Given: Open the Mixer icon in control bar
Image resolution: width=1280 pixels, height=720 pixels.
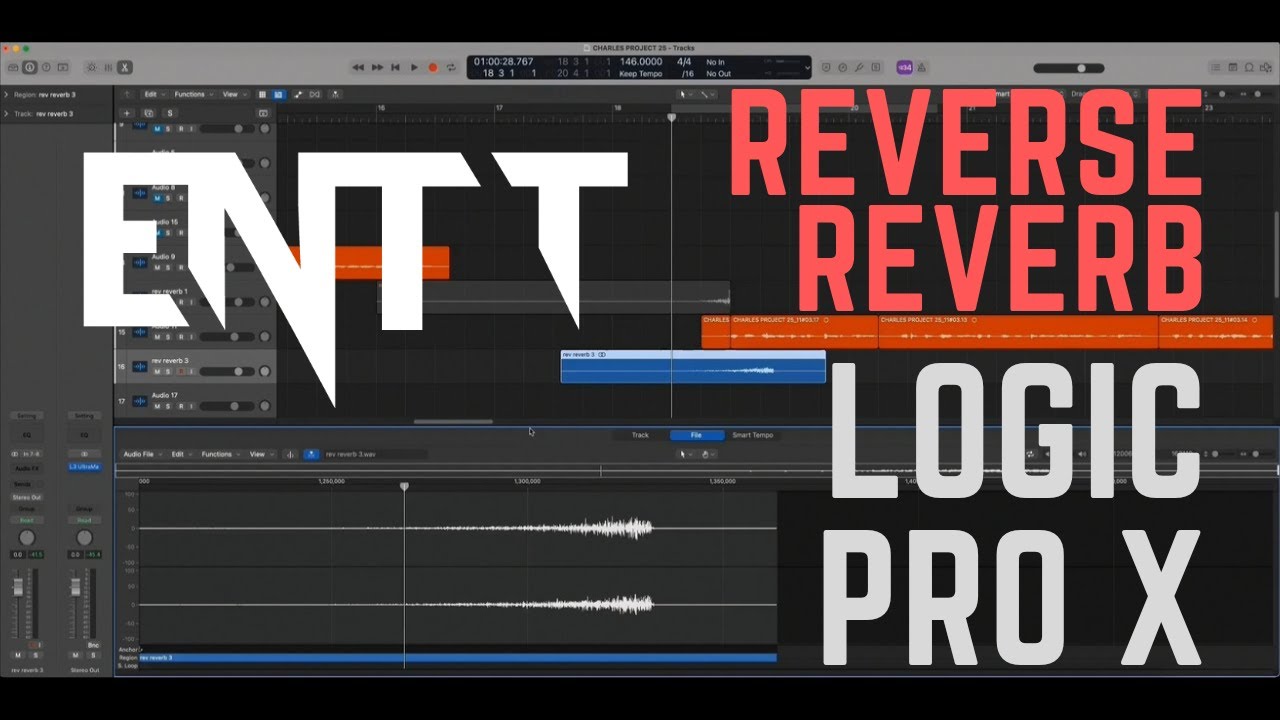Looking at the screenshot, I should [x=108, y=67].
